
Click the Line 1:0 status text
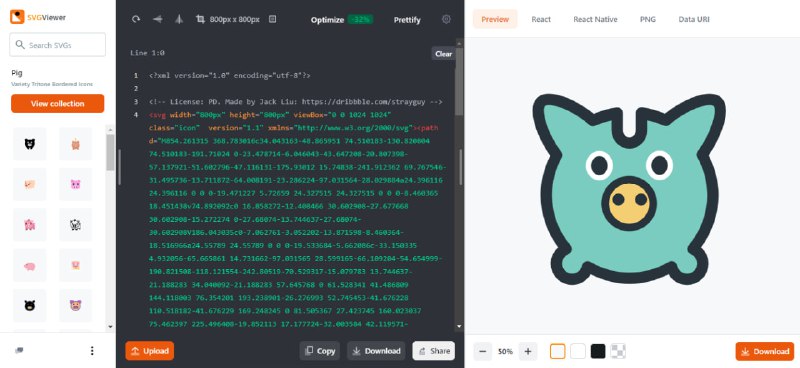coord(147,53)
